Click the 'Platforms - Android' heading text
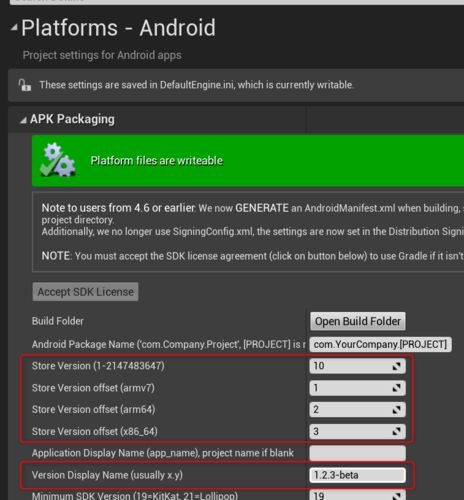This screenshot has height=500, width=464. 118,28
